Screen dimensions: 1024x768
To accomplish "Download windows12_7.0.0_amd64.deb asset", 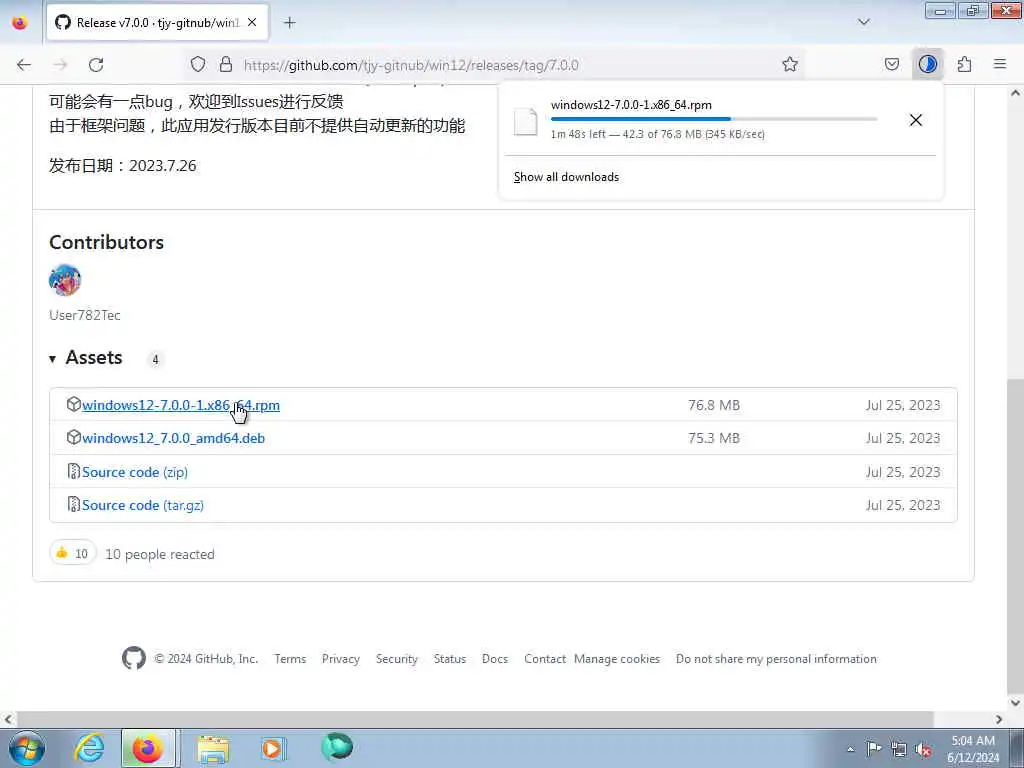I will pyautogui.click(x=174, y=438).
